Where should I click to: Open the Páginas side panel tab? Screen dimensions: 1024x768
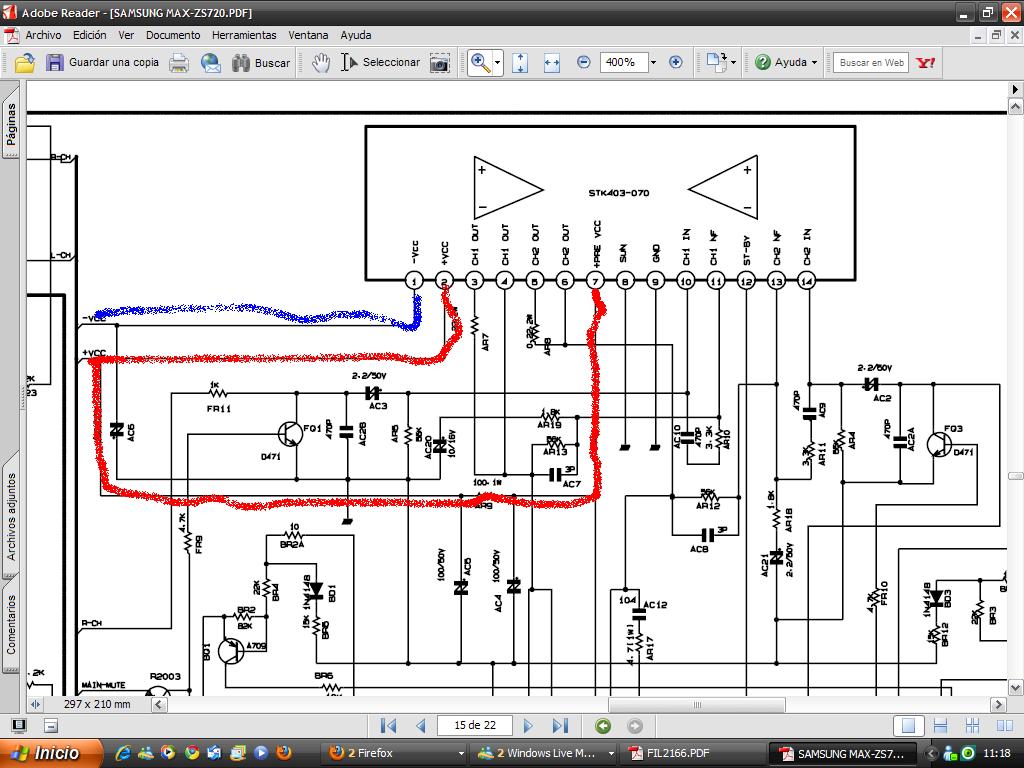tap(11, 123)
